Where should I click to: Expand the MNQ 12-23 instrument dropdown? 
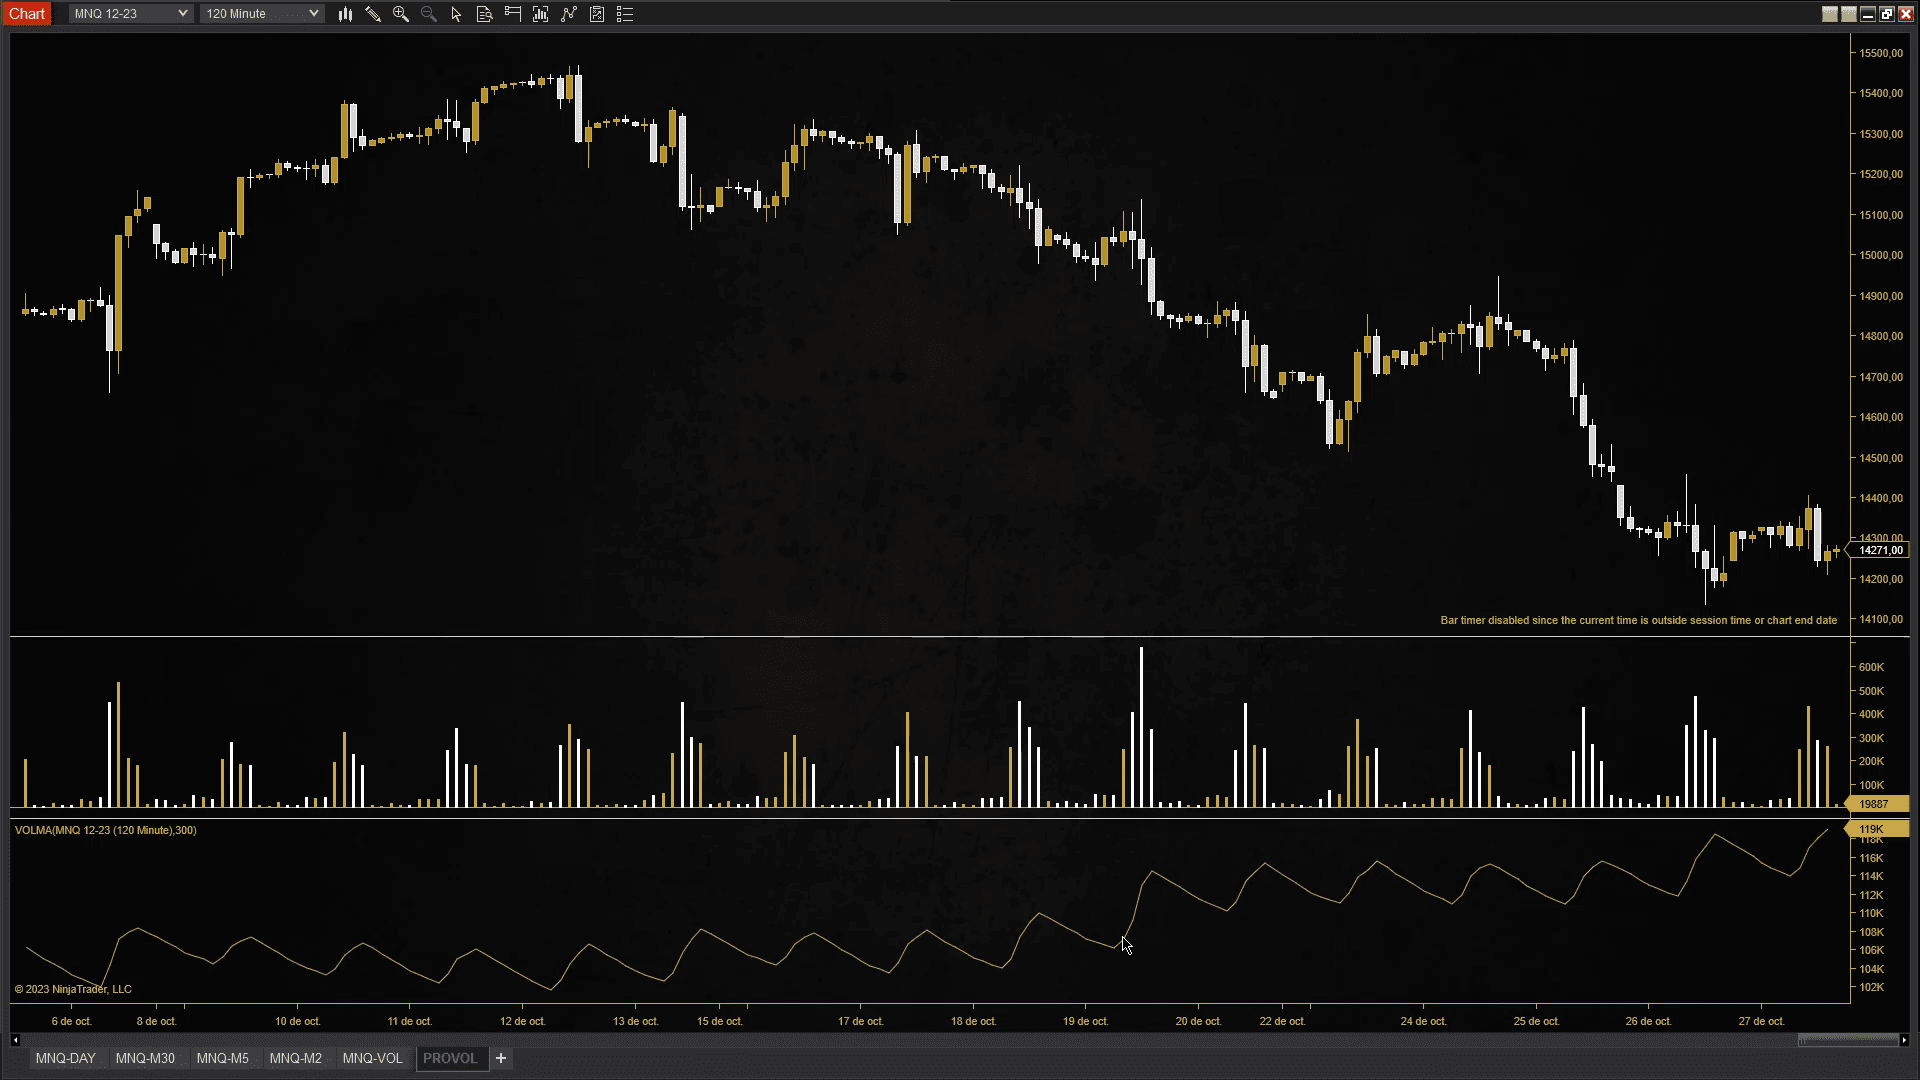130,14
